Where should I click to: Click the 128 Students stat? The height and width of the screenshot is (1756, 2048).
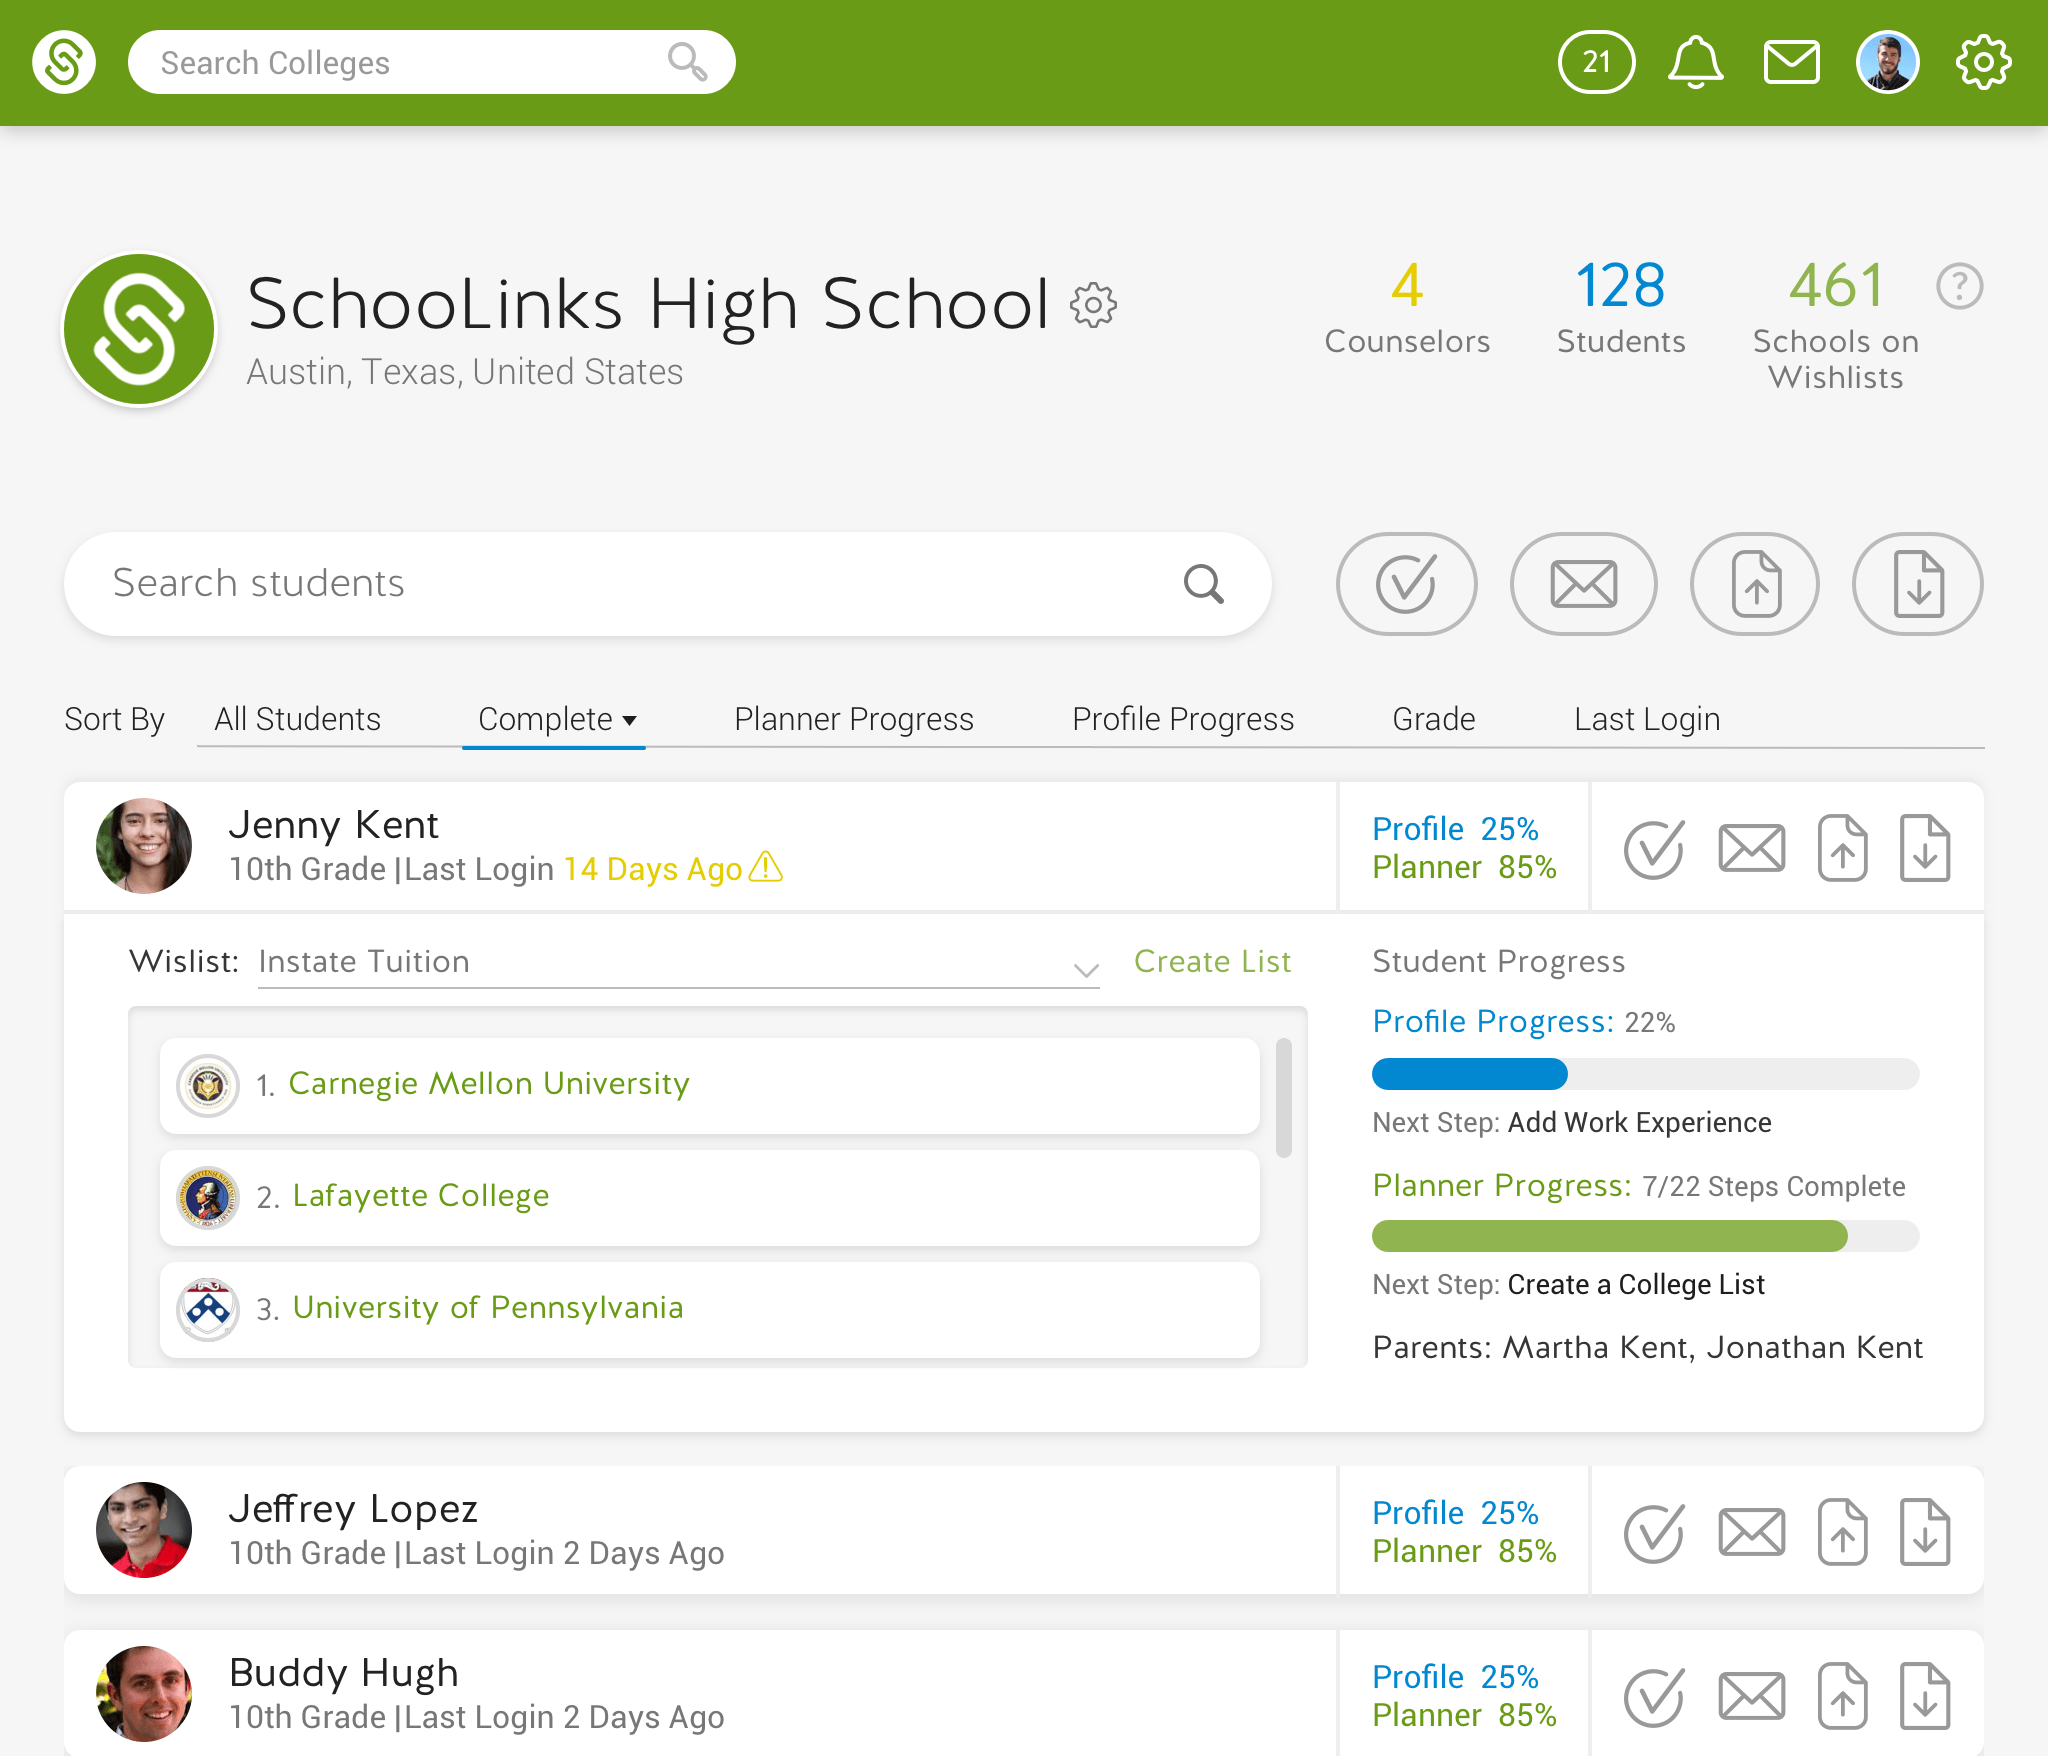tap(1621, 308)
